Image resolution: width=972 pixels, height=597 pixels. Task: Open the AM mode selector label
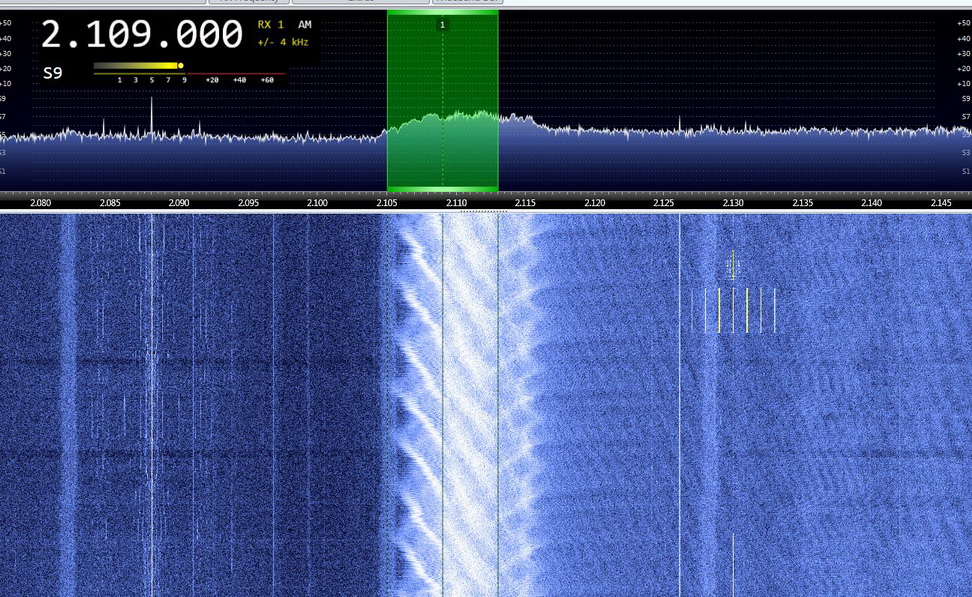click(304, 25)
